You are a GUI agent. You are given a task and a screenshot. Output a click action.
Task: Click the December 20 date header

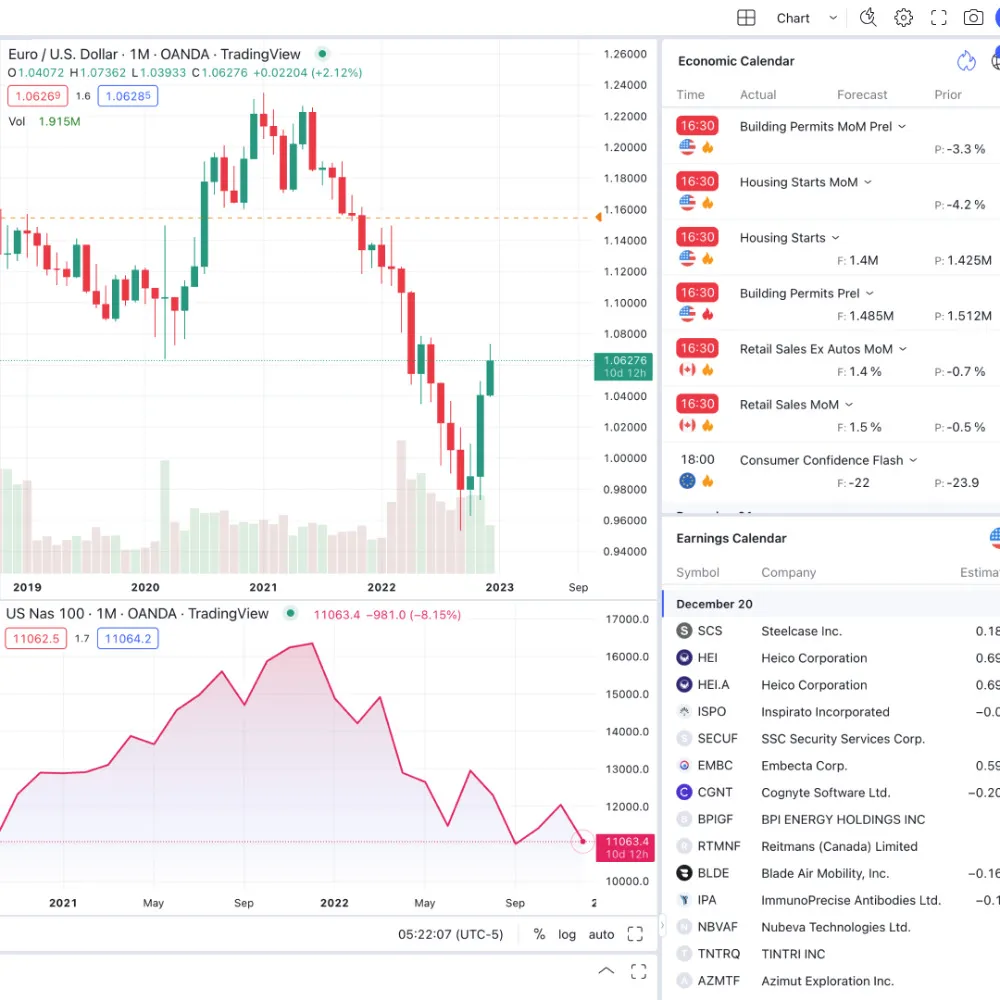(x=714, y=604)
